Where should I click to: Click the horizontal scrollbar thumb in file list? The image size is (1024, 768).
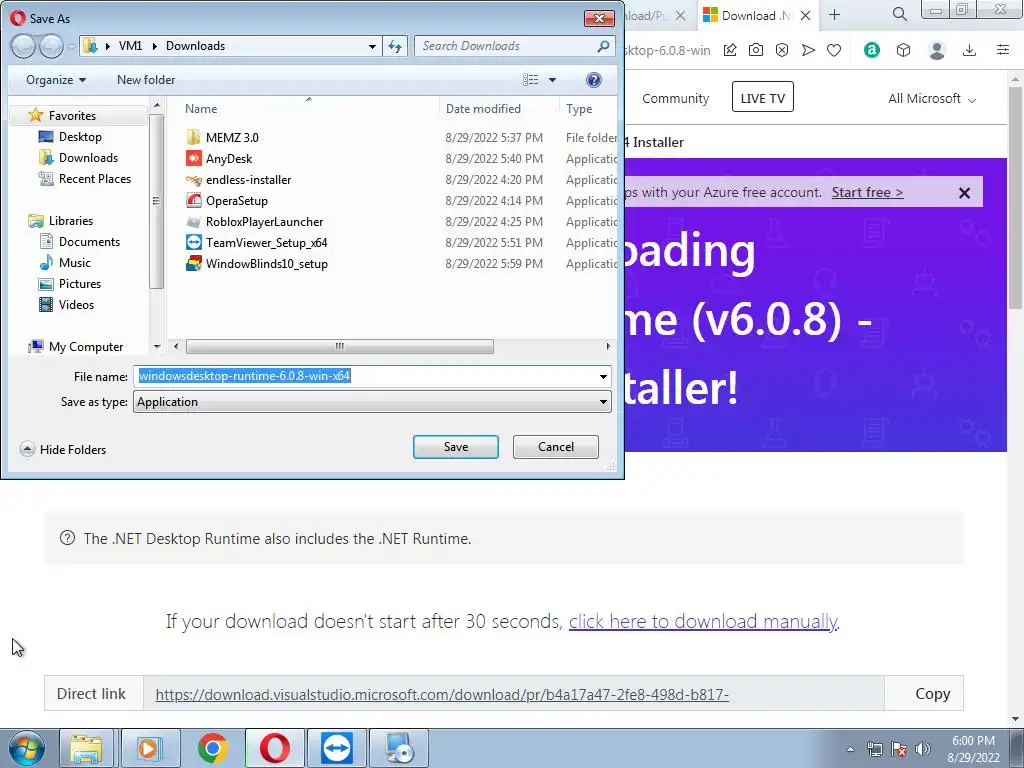pyautogui.click(x=340, y=346)
